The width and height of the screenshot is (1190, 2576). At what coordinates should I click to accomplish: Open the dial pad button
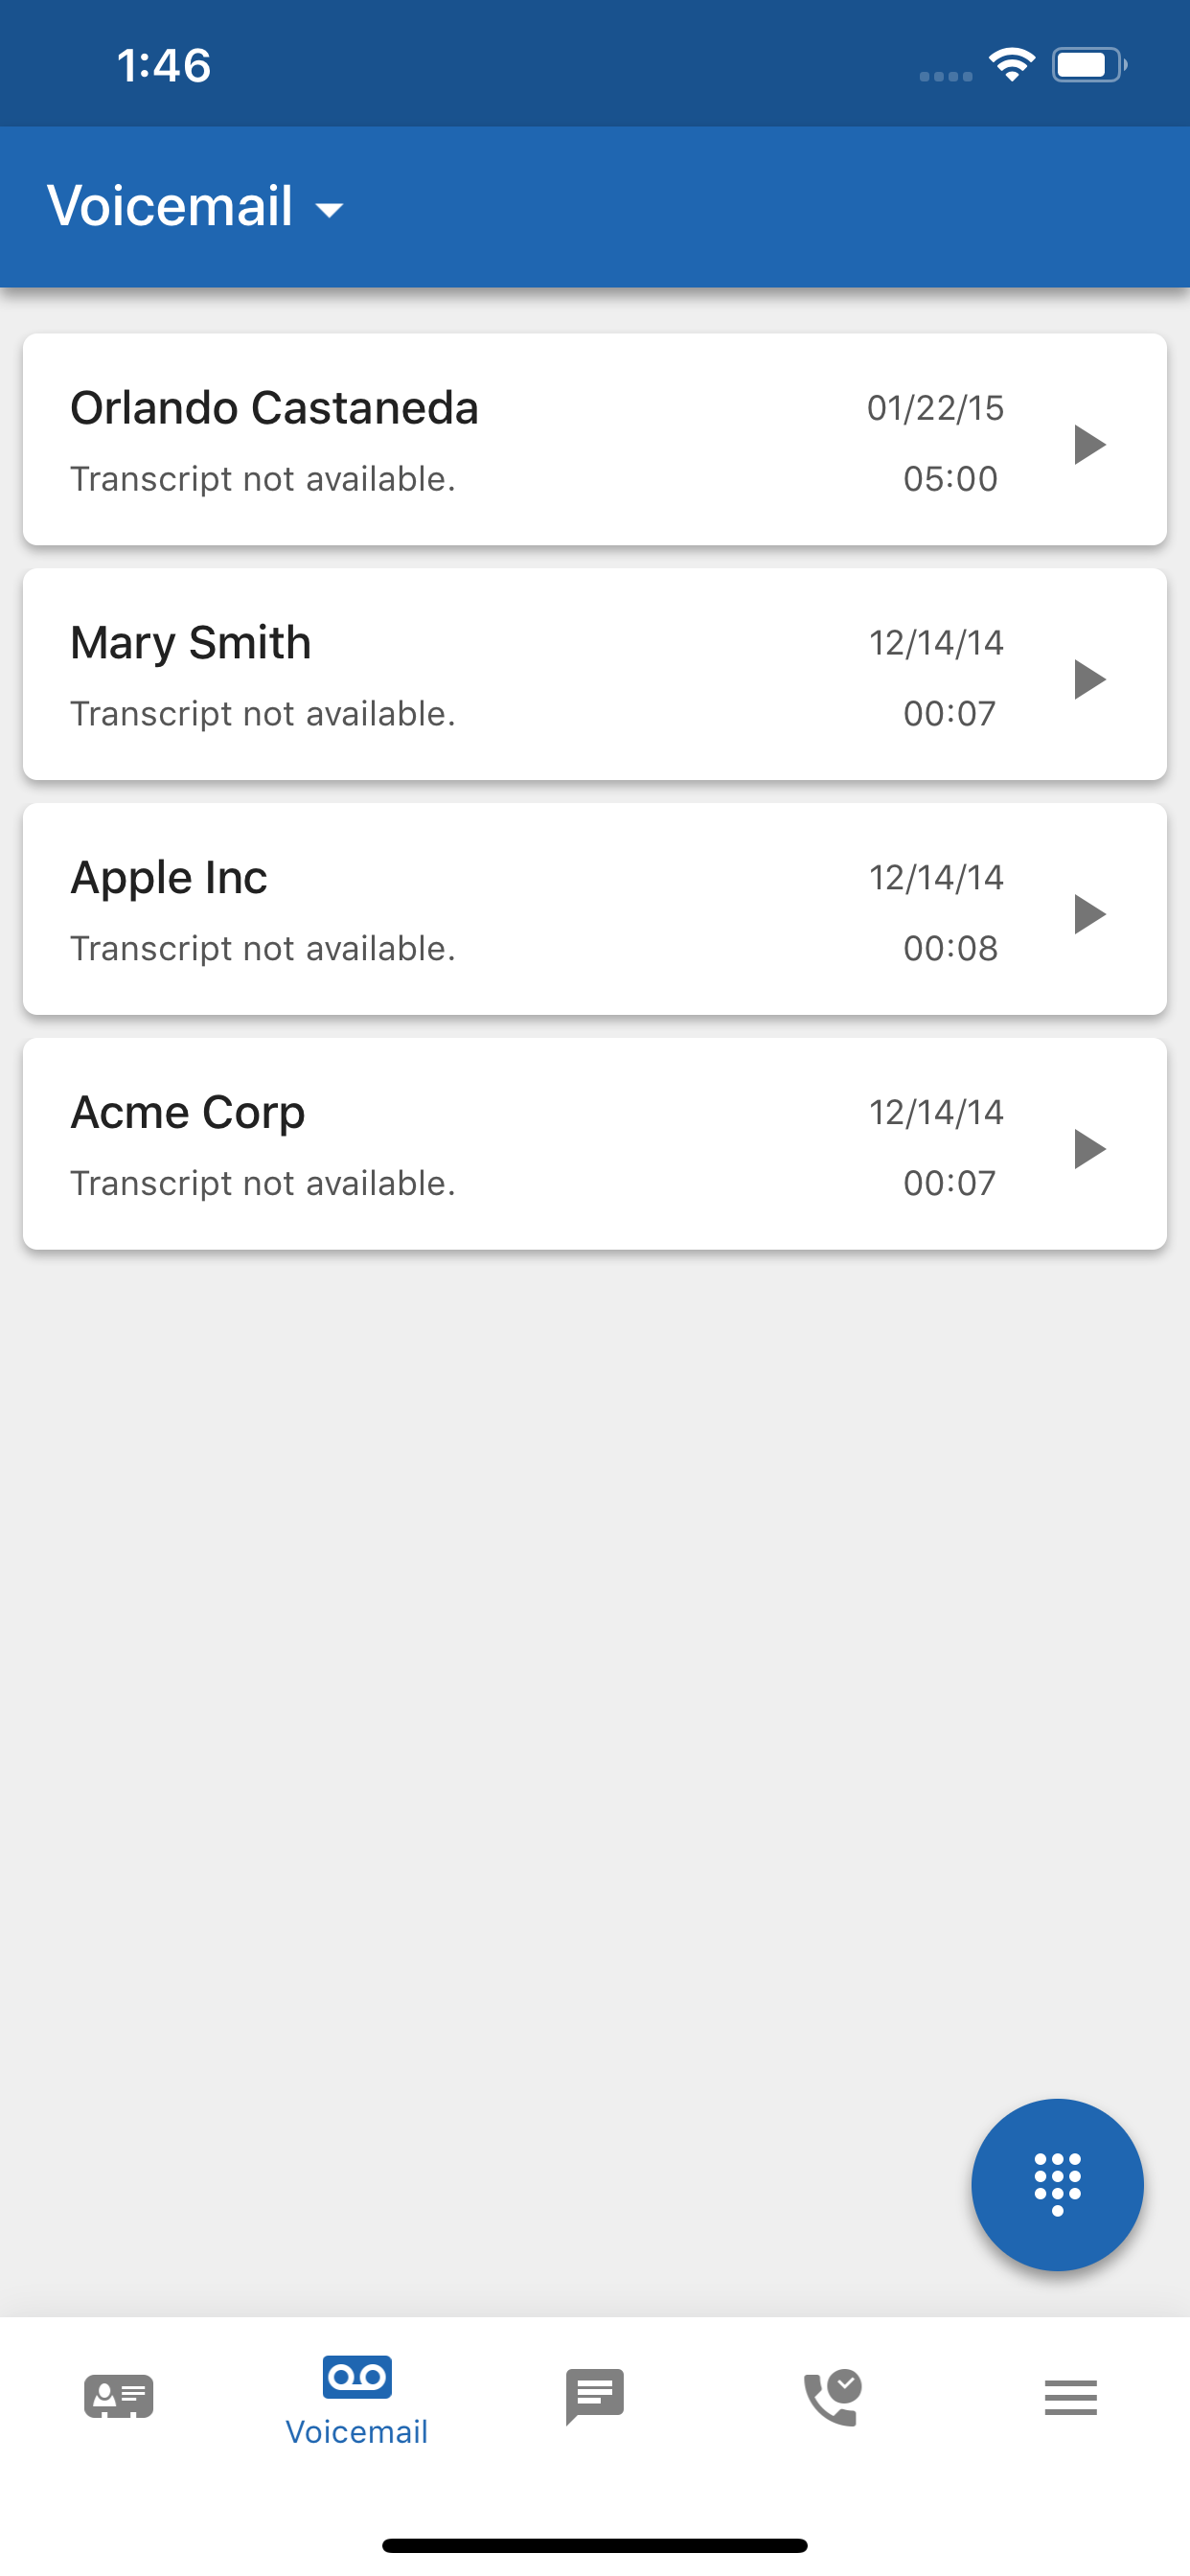tap(1057, 2184)
